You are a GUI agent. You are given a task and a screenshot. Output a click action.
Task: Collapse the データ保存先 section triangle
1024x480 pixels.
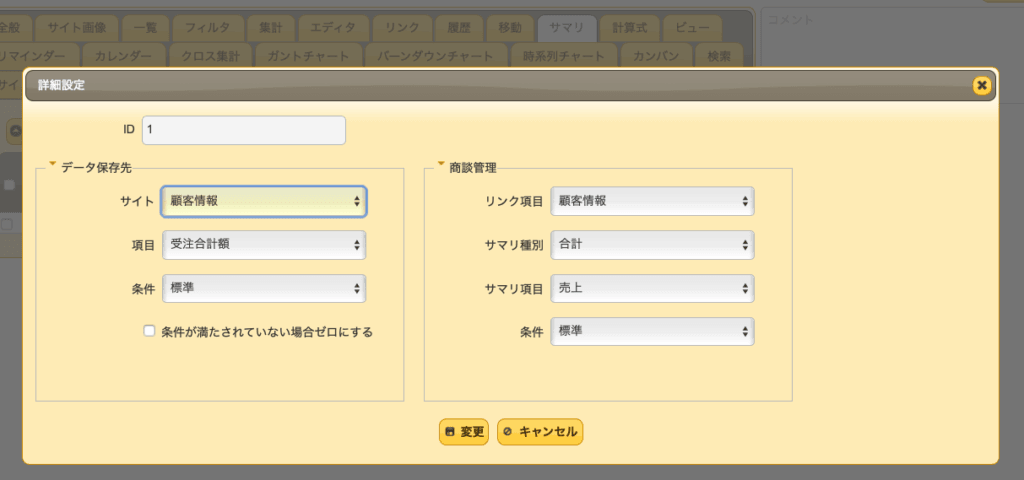pos(53,164)
